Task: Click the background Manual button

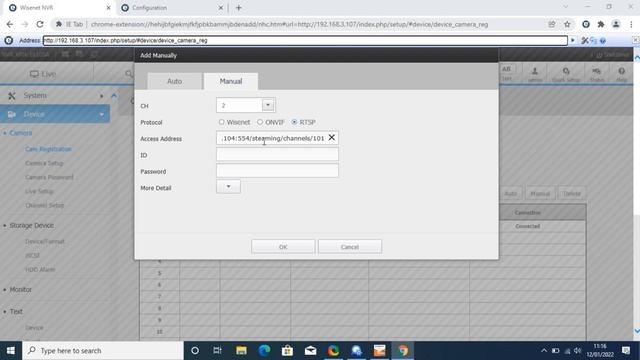Action: tap(540, 193)
